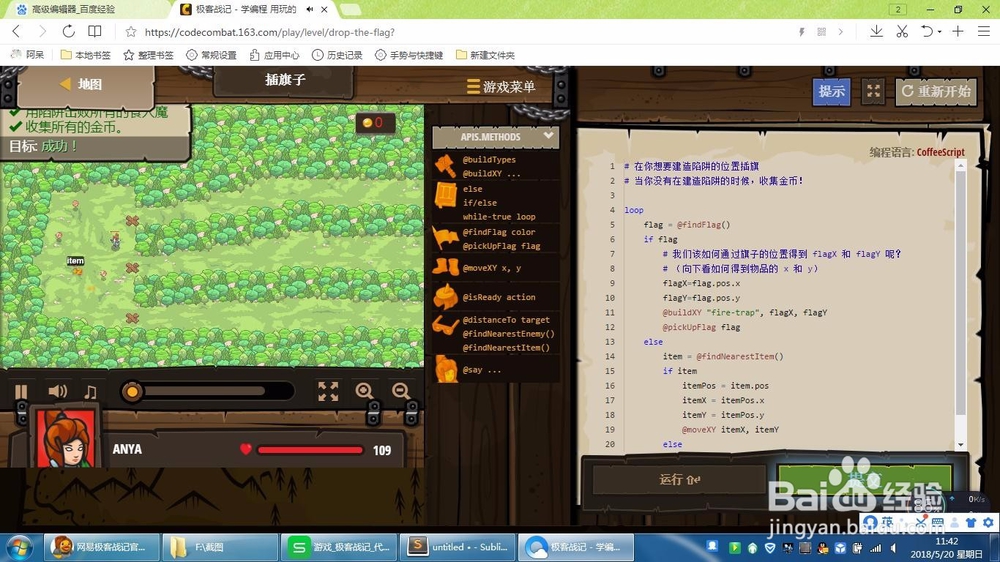Viewport: 1000px width, 562px height.
Task: Open the 新建文件夹 bookmarks folder
Action: tap(485, 55)
